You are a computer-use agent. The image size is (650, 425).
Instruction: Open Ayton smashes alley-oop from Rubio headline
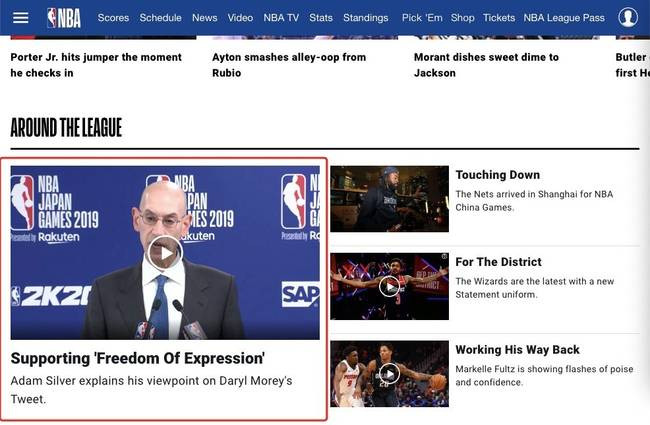point(289,65)
